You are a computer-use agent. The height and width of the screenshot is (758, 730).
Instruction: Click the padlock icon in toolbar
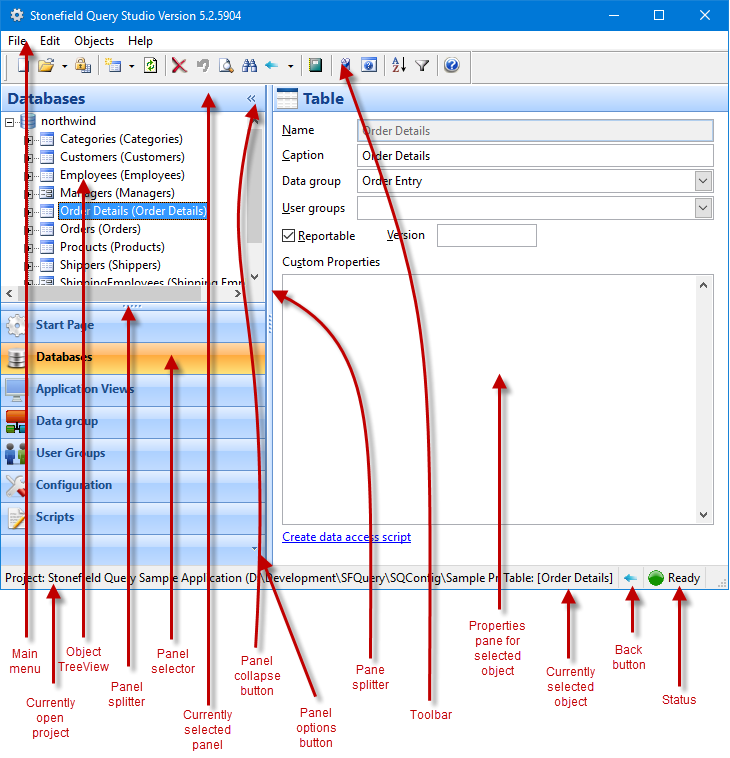tap(83, 66)
